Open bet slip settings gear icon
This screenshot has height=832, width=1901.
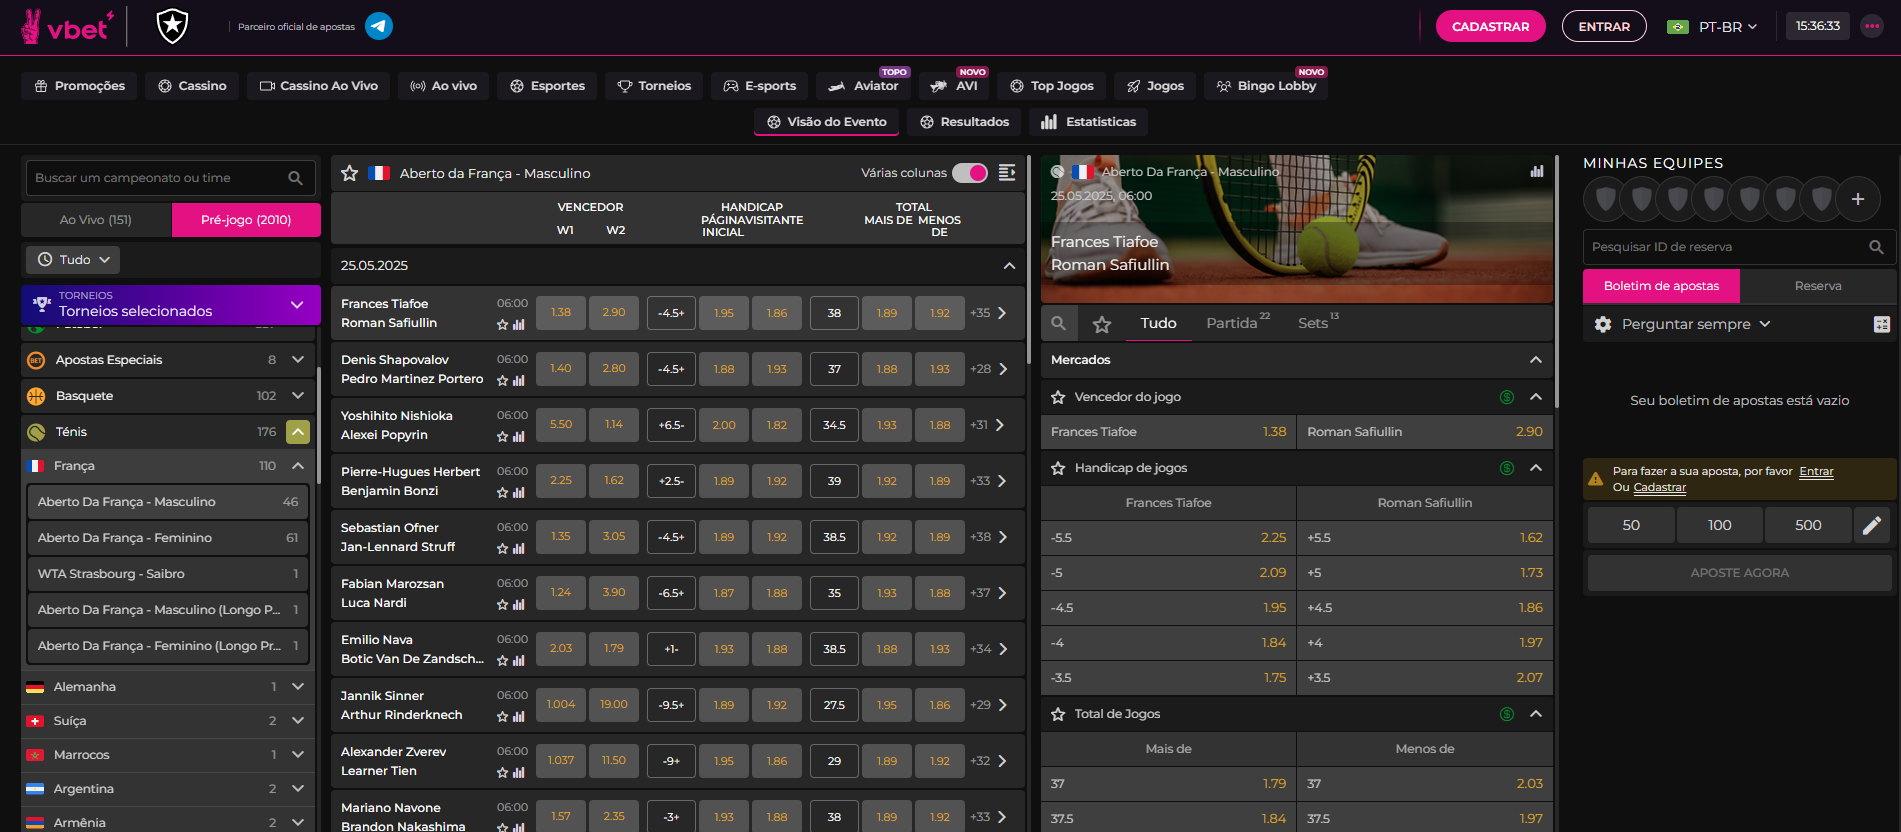tap(1603, 324)
